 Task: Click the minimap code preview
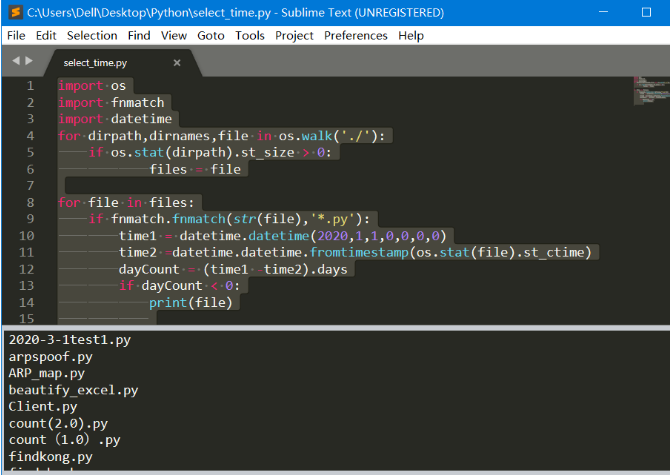point(651,91)
